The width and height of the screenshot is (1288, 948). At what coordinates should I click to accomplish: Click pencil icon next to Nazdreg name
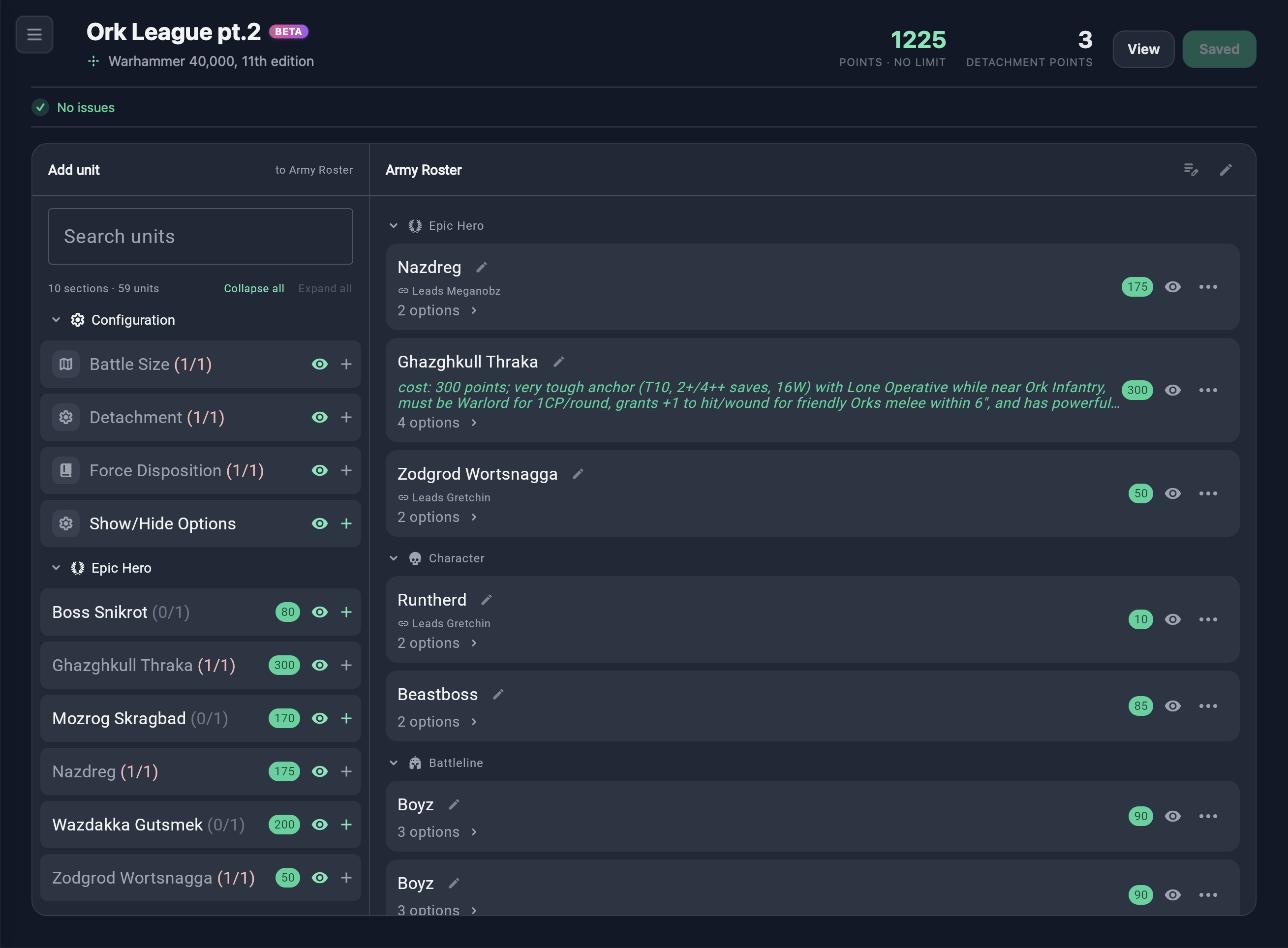click(481, 267)
